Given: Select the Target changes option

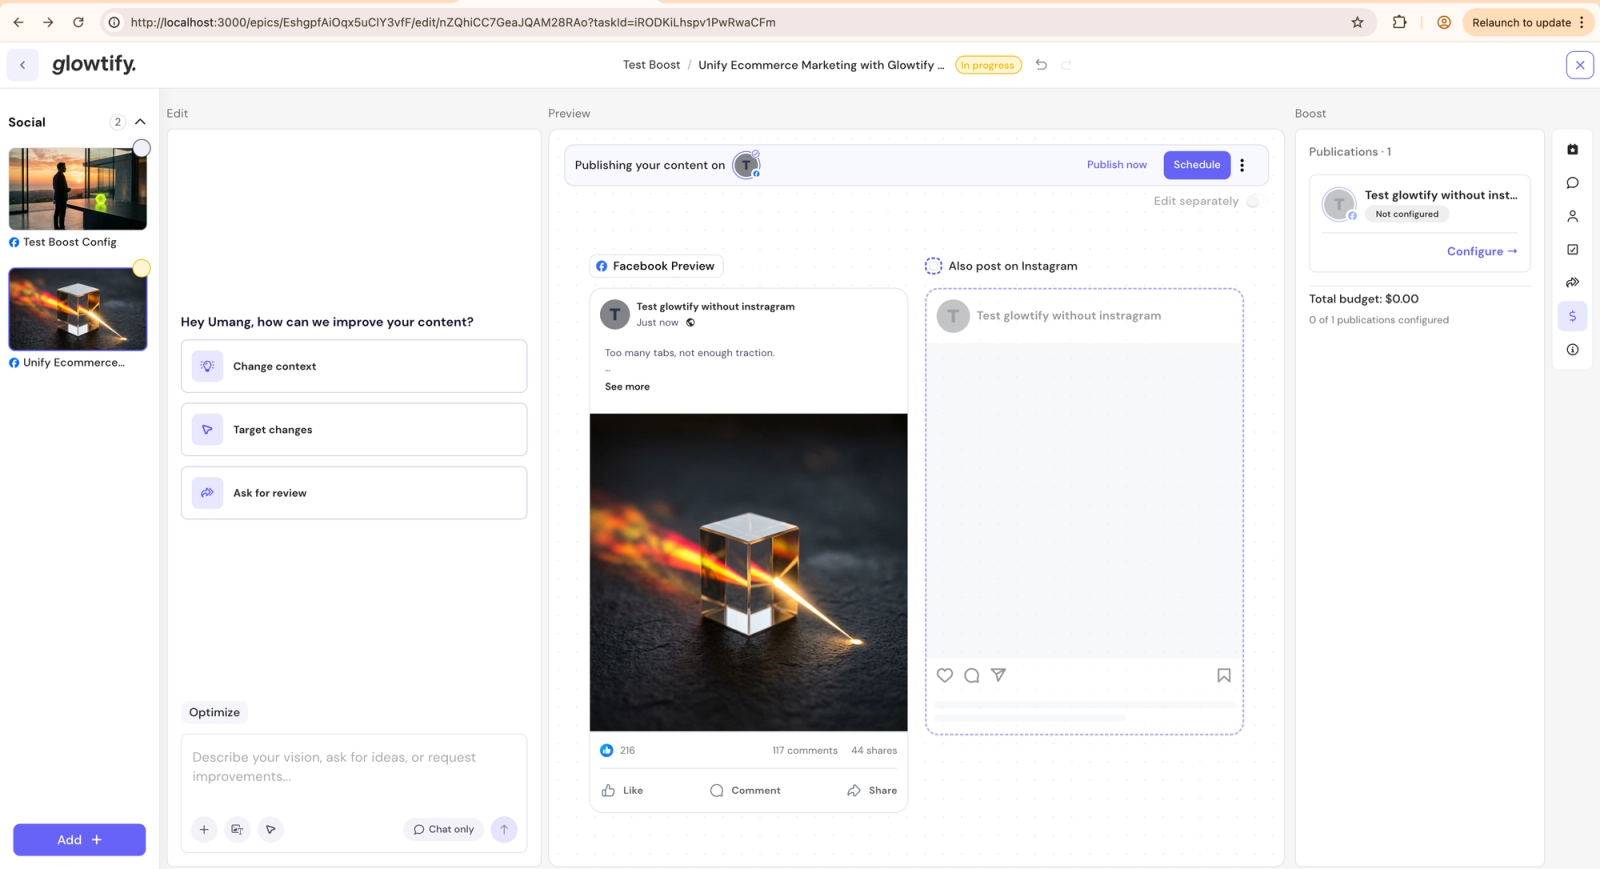Looking at the screenshot, I should tap(354, 430).
